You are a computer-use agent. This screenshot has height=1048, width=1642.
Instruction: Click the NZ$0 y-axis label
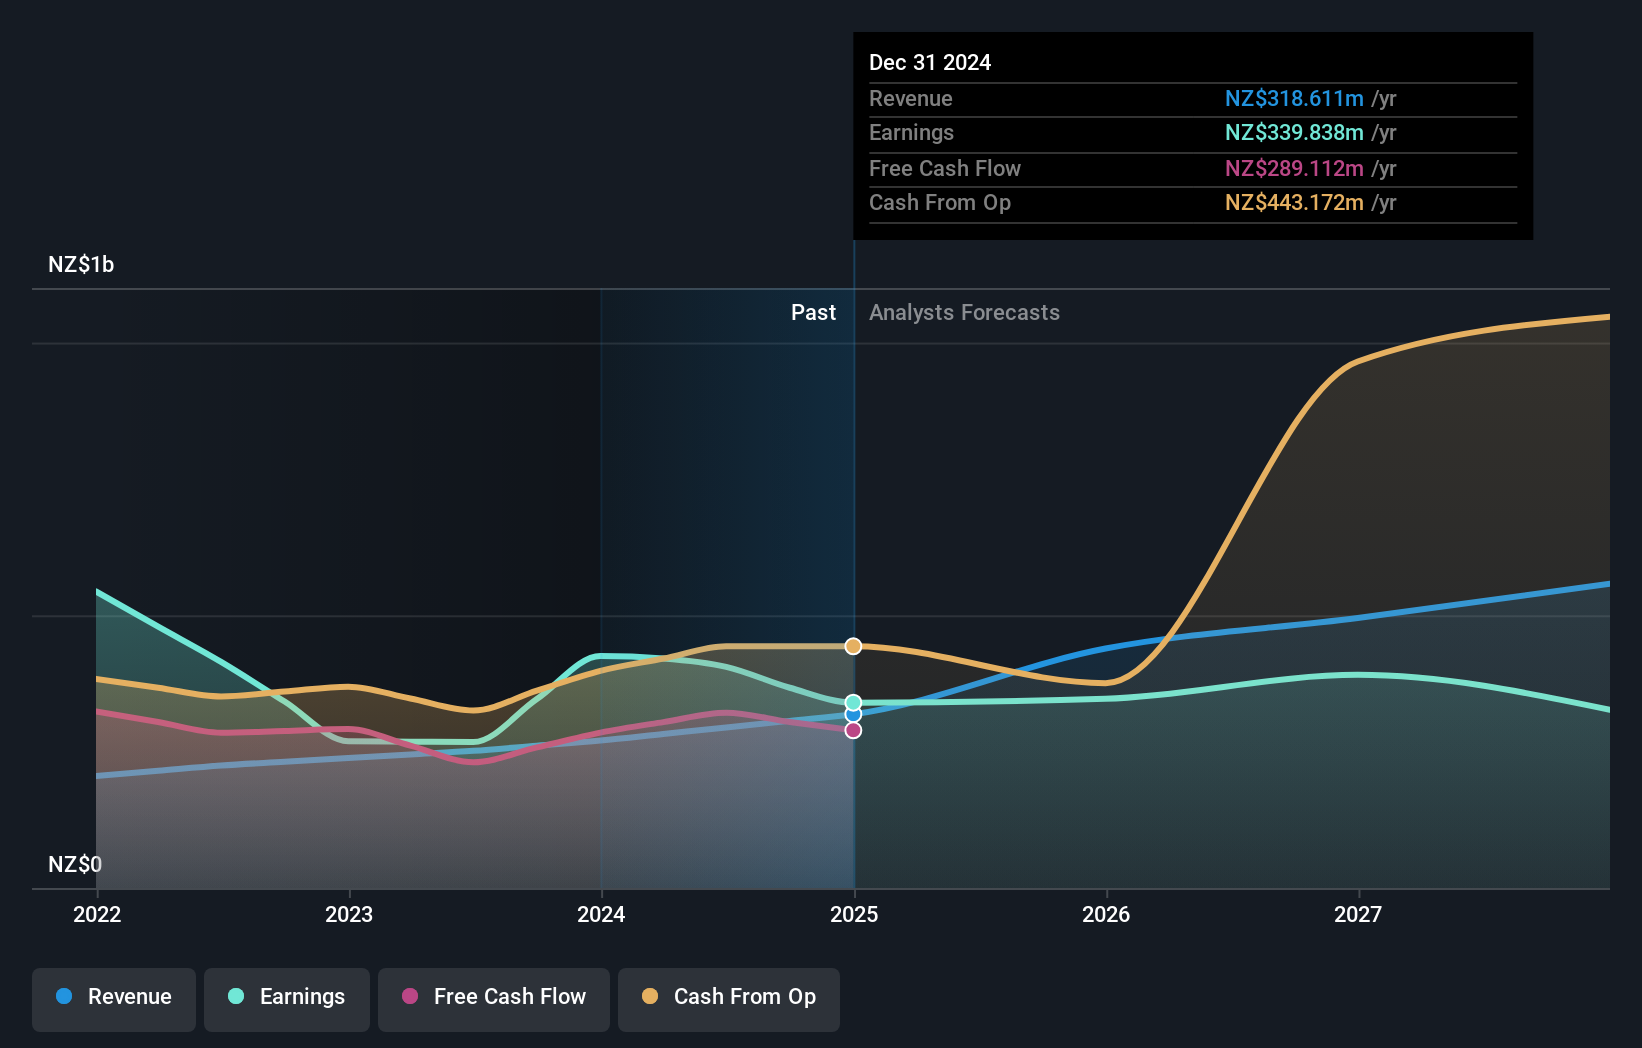[x=75, y=864]
